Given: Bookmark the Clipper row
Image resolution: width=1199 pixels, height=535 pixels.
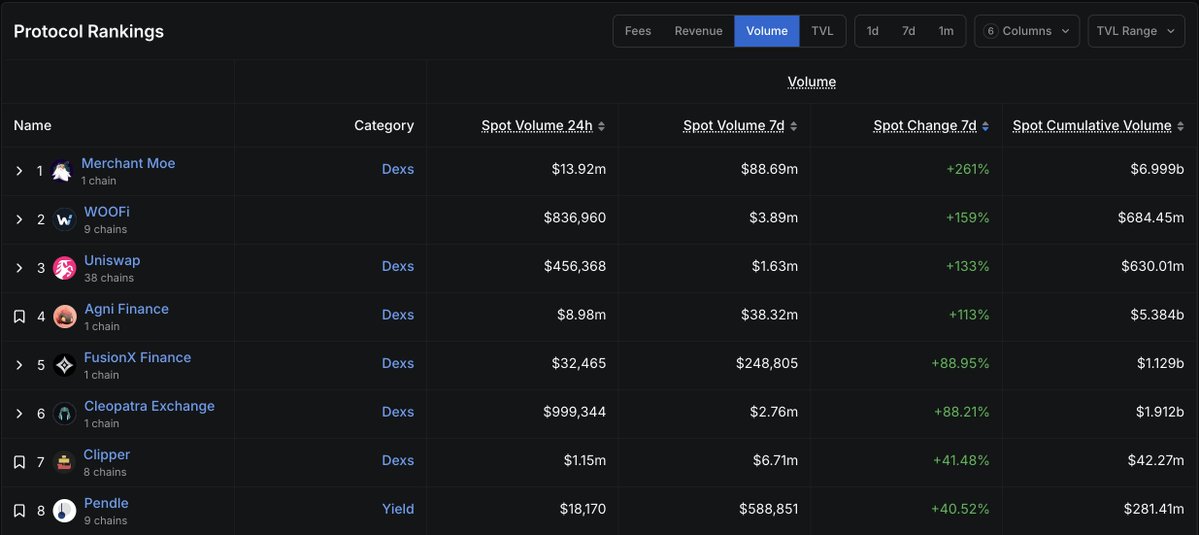Looking at the screenshot, I should (x=20, y=462).
